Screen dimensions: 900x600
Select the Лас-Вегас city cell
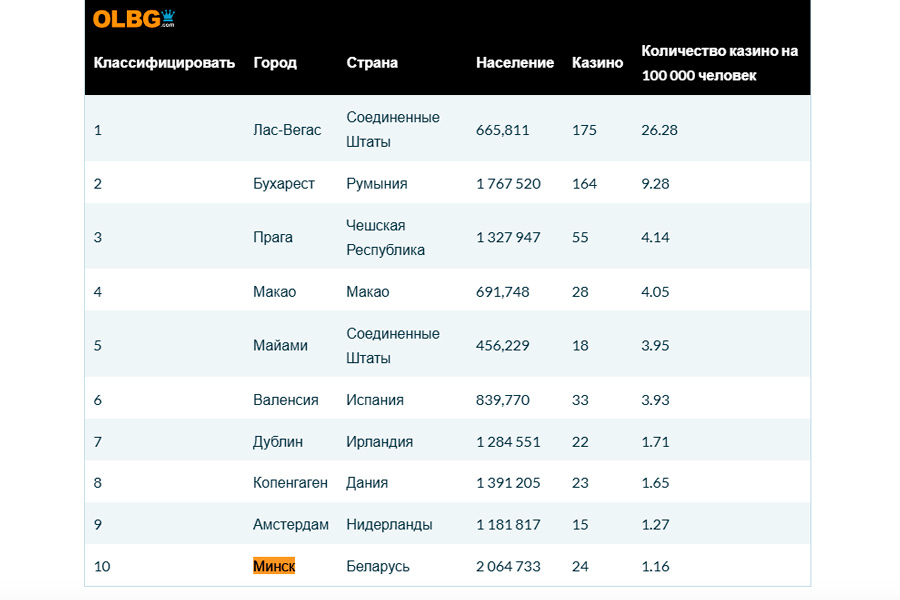point(287,130)
